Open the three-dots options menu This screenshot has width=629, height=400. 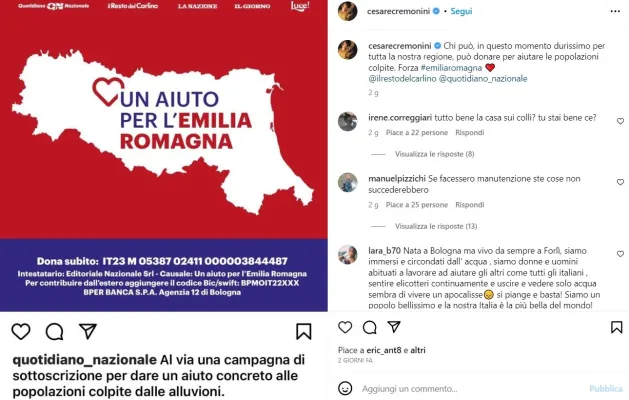615,11
